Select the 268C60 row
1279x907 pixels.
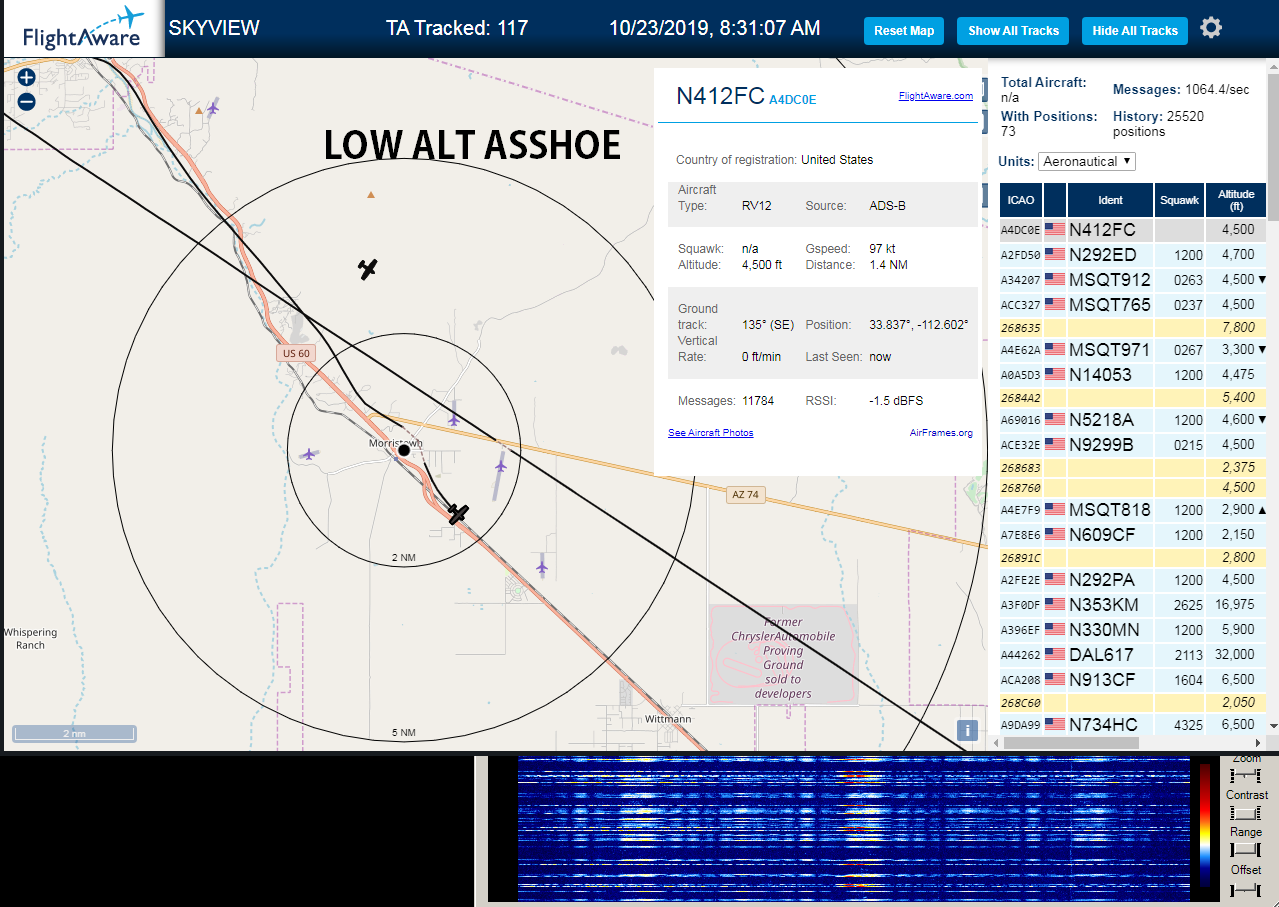point(1133,703)
